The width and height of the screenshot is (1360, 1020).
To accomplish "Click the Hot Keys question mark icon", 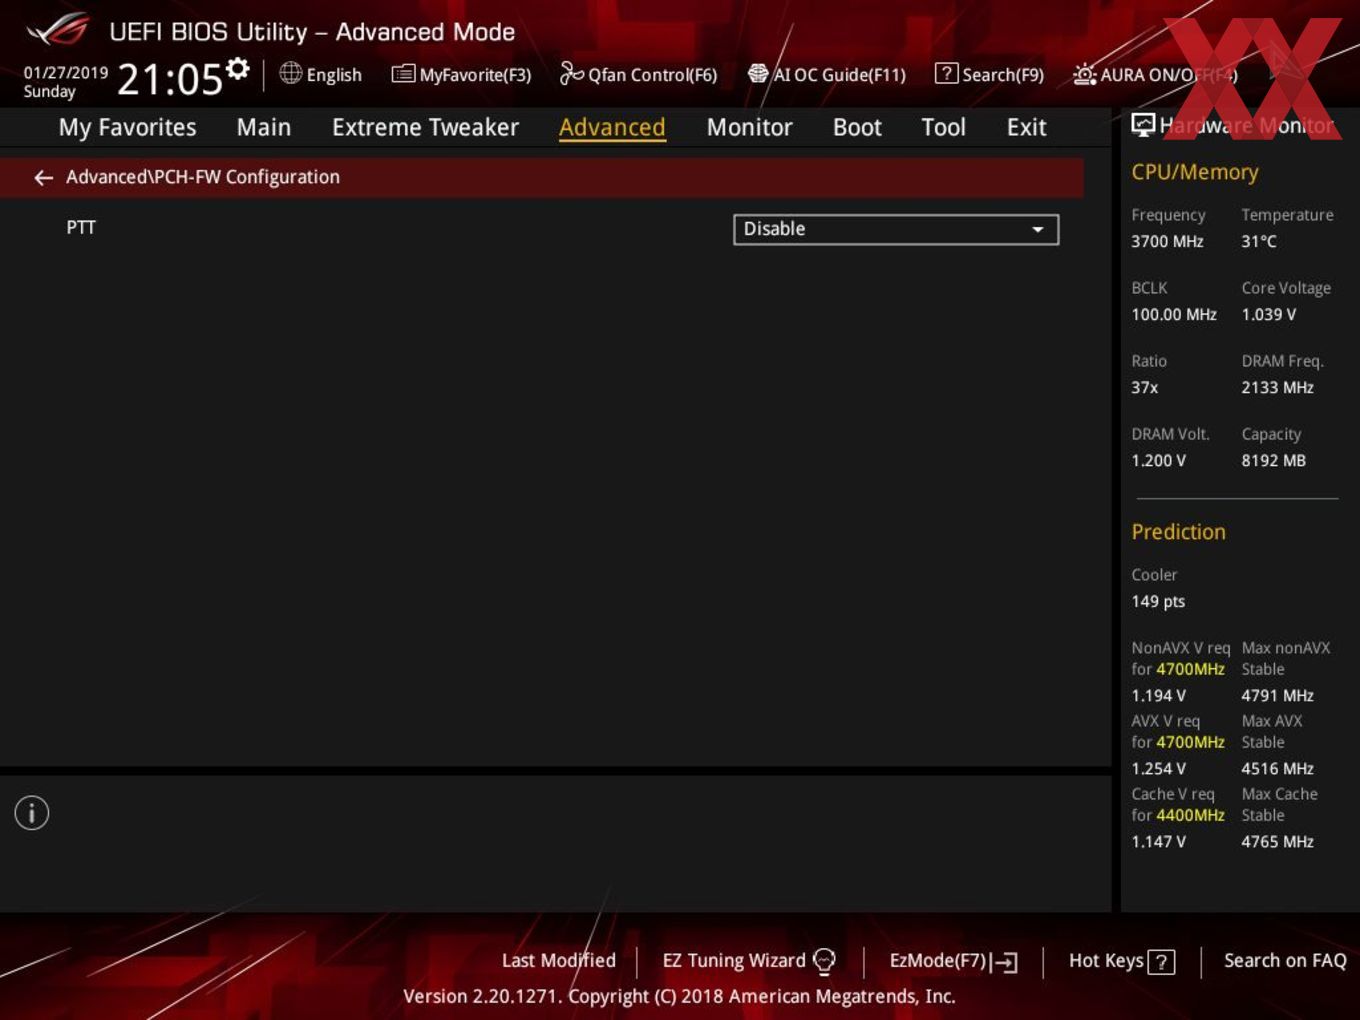I will point(1161,962).
